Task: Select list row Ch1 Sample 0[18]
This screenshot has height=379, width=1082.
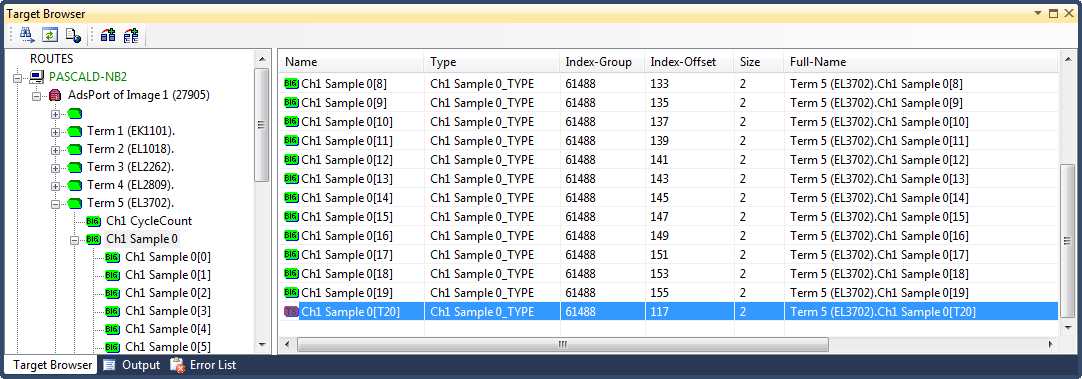Action: [x=668, y=273]
